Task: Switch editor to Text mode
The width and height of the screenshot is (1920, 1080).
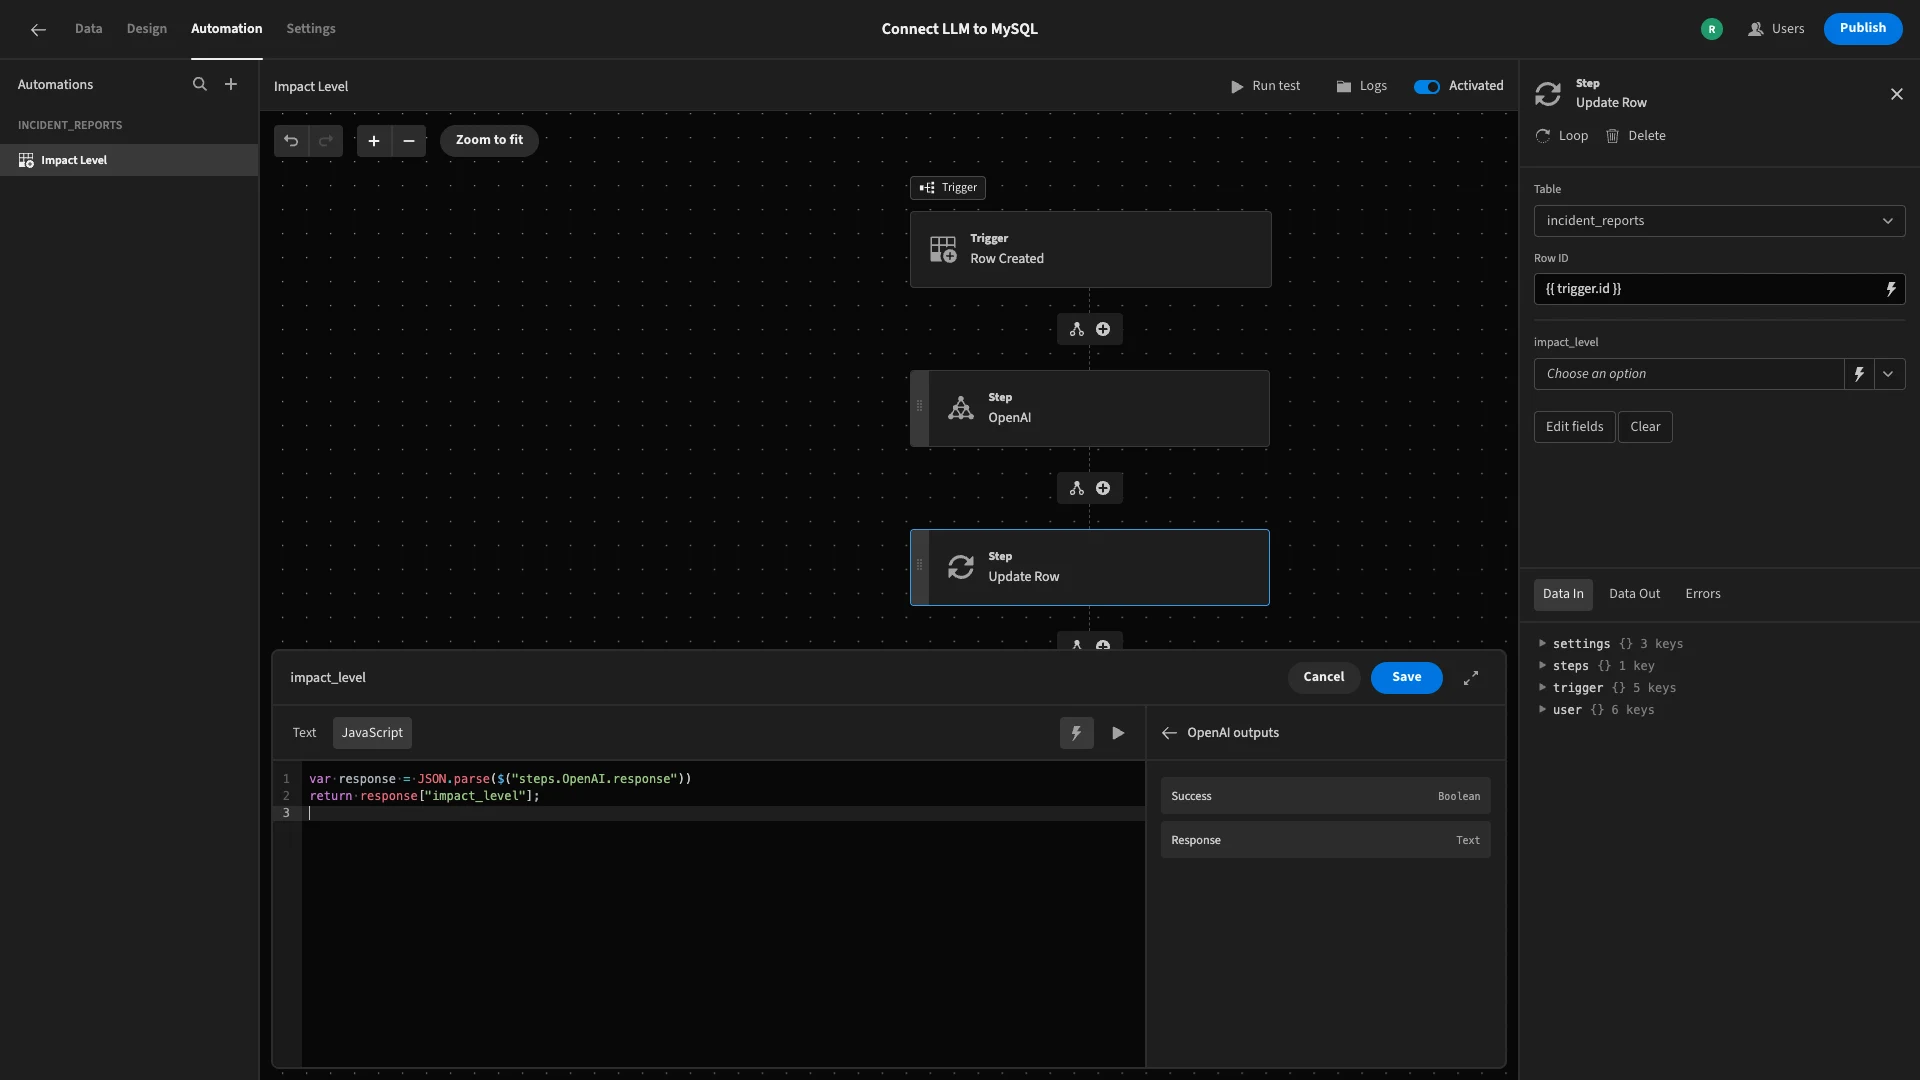Action: tap(304, 733)
